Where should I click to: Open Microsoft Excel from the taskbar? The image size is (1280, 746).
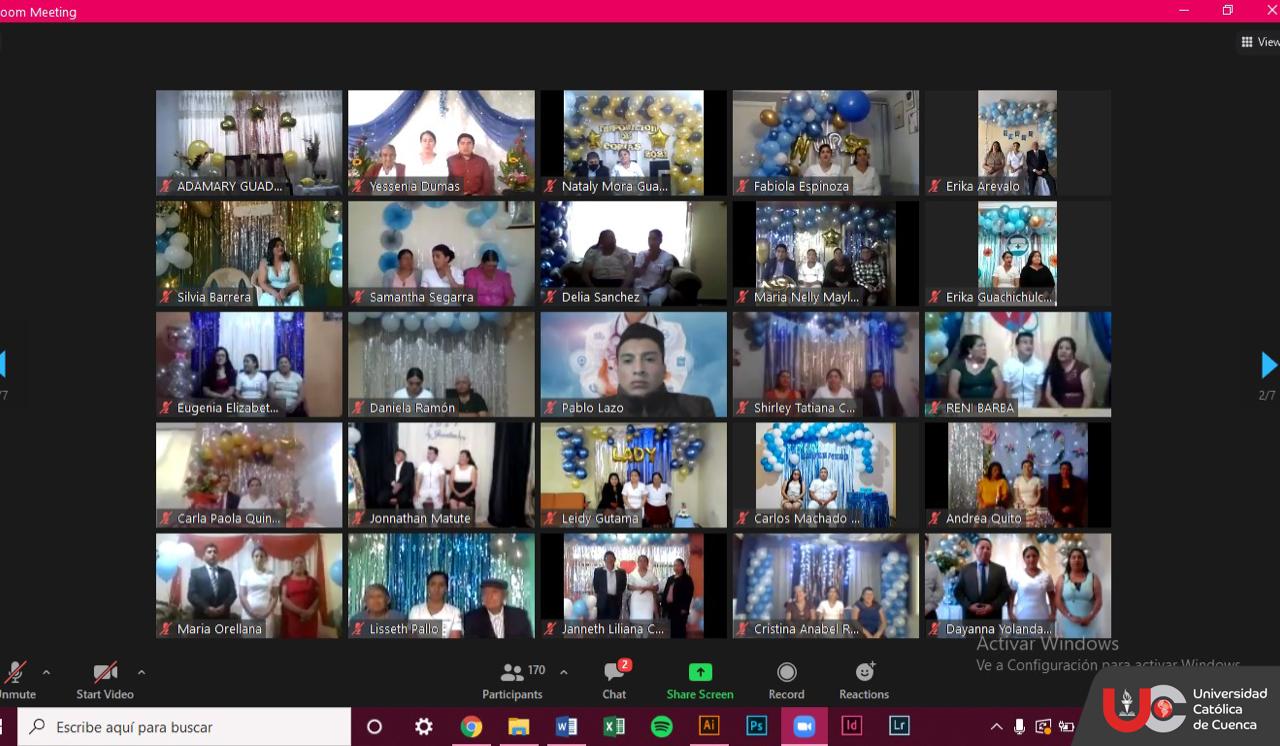tap(614, 727)
